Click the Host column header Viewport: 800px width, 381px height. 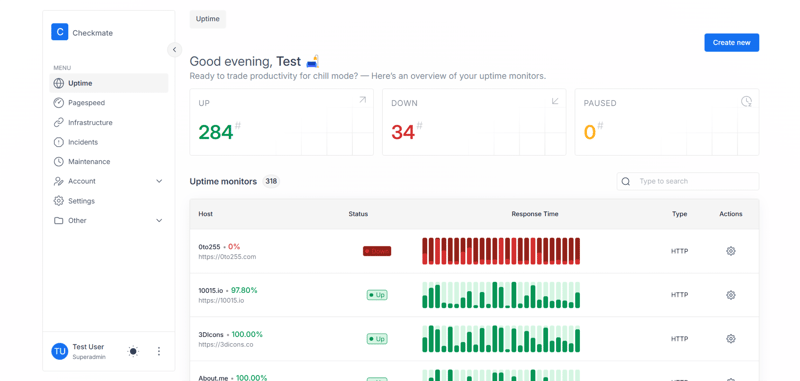point(206,214)
